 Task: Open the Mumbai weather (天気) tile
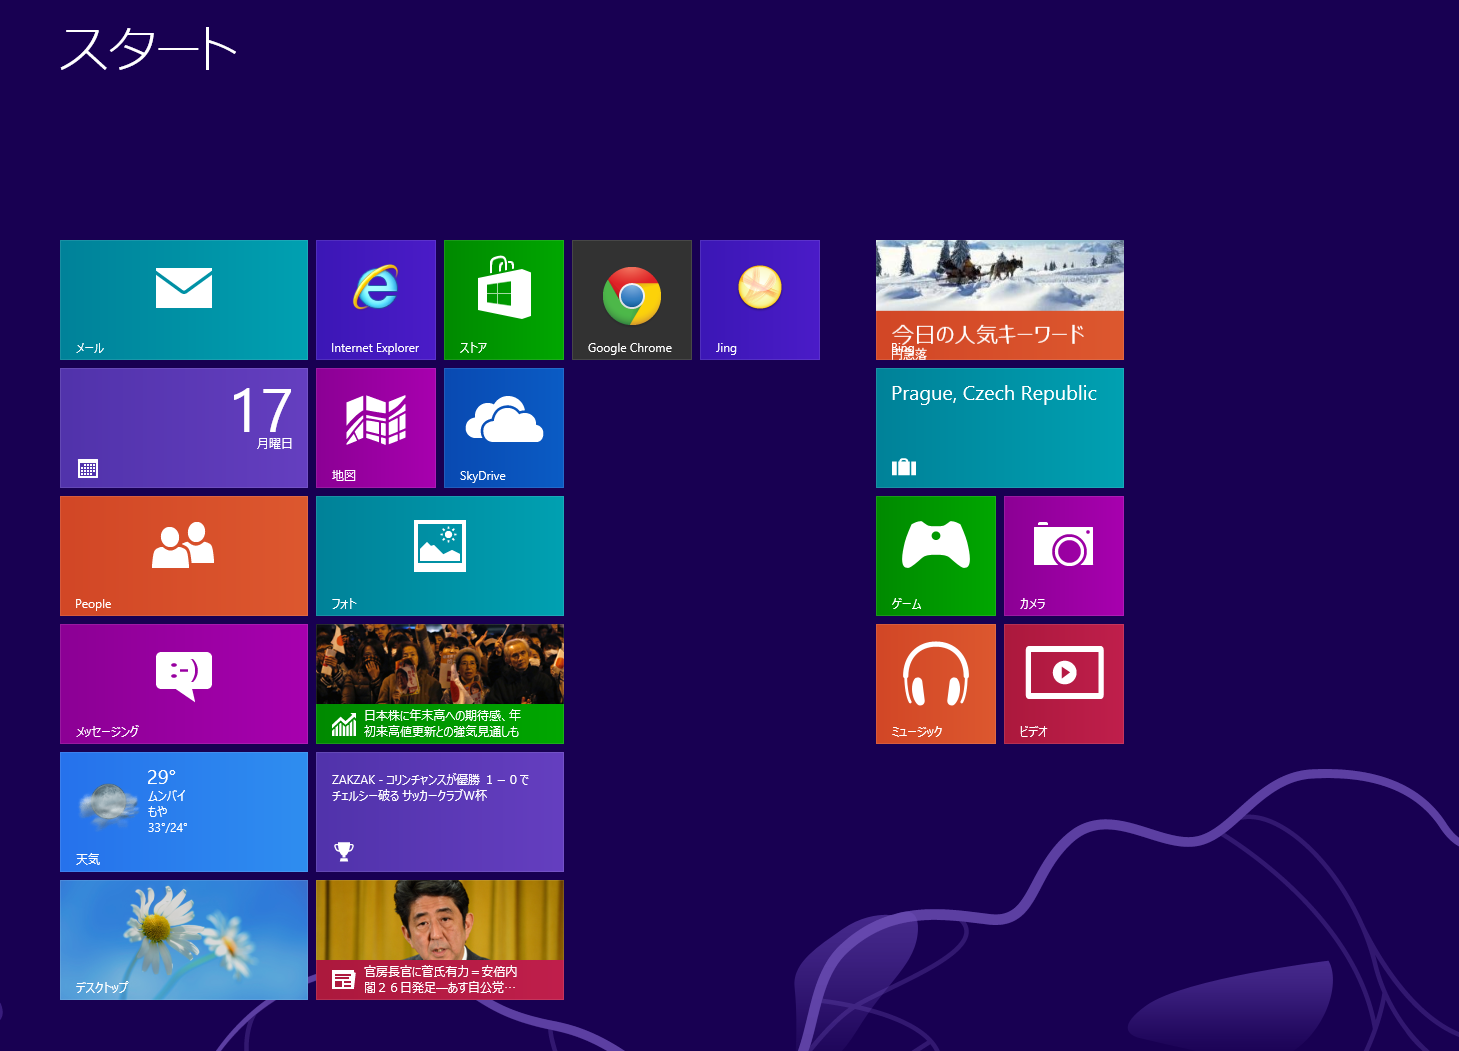pos(184,812)
